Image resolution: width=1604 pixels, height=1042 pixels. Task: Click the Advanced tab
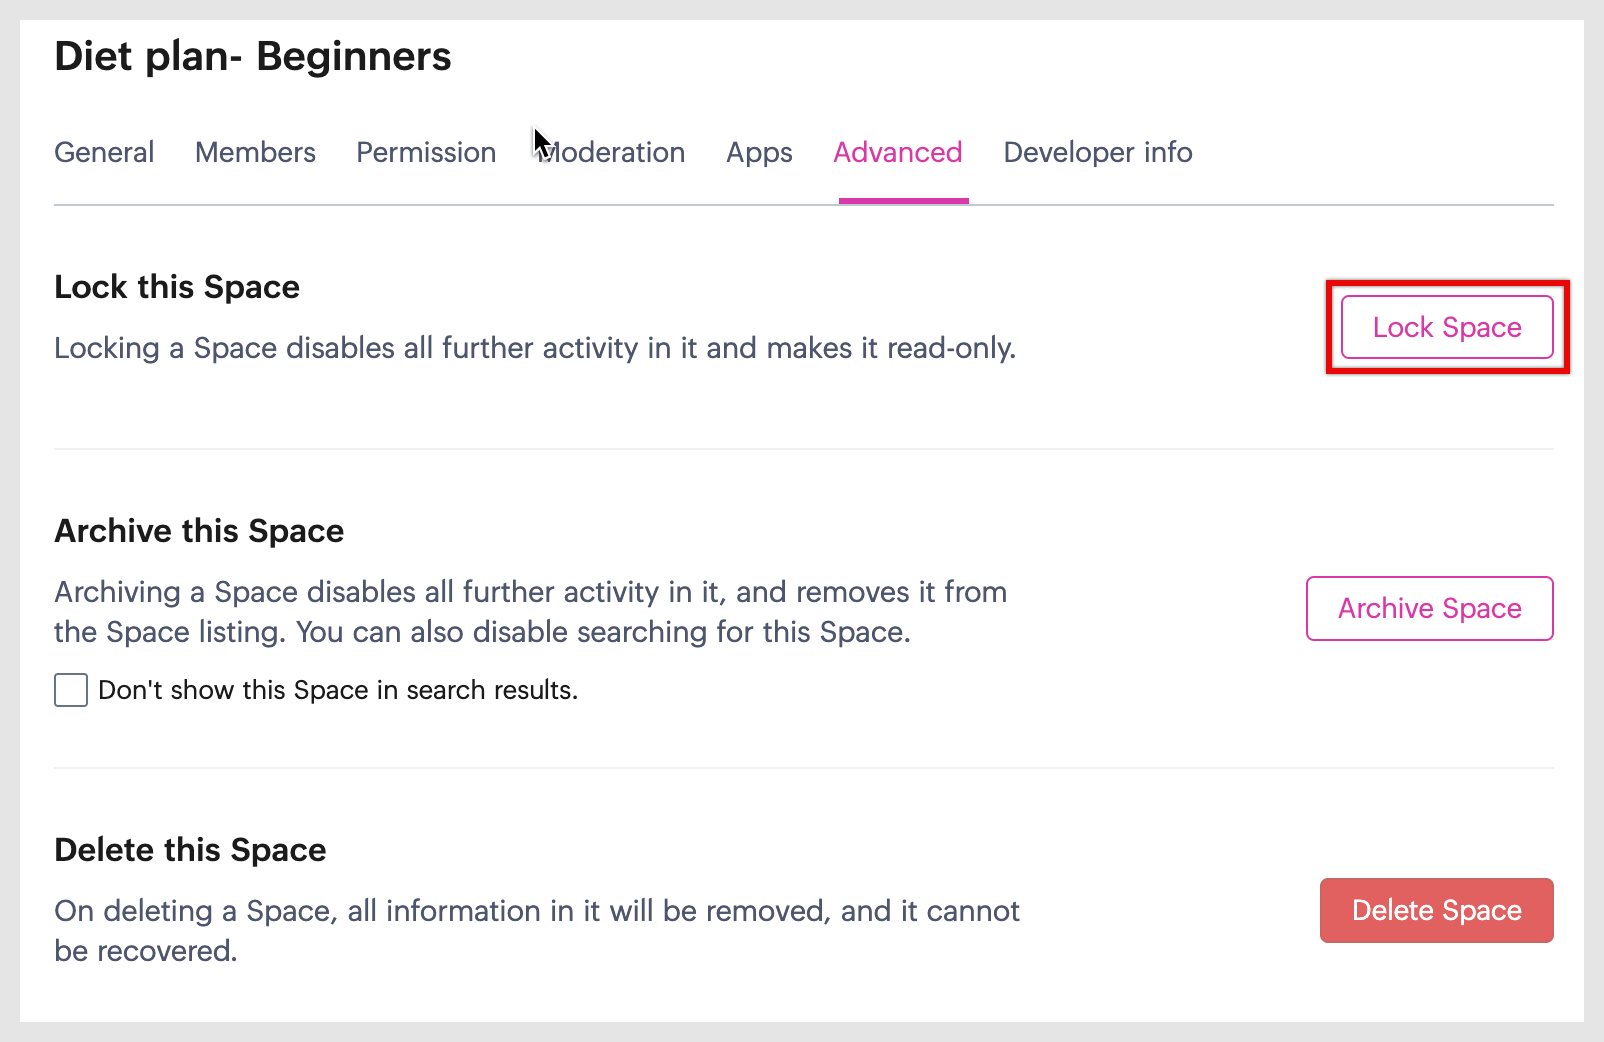tap(897, 152)
